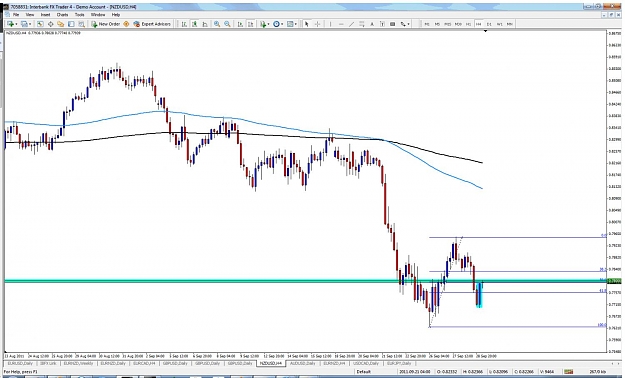Click the Zoom Out magnifier
This screenshot has height=378, width=625.
[x=227, y=24]
